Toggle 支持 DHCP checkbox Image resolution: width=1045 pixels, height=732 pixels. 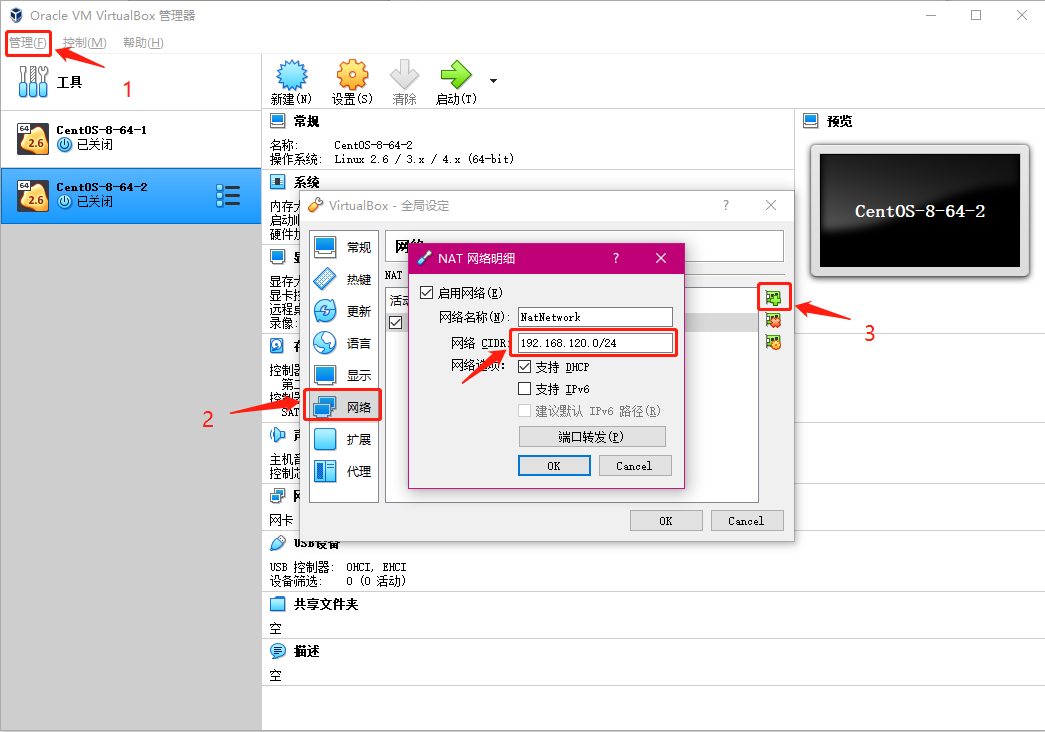(524, 367)
